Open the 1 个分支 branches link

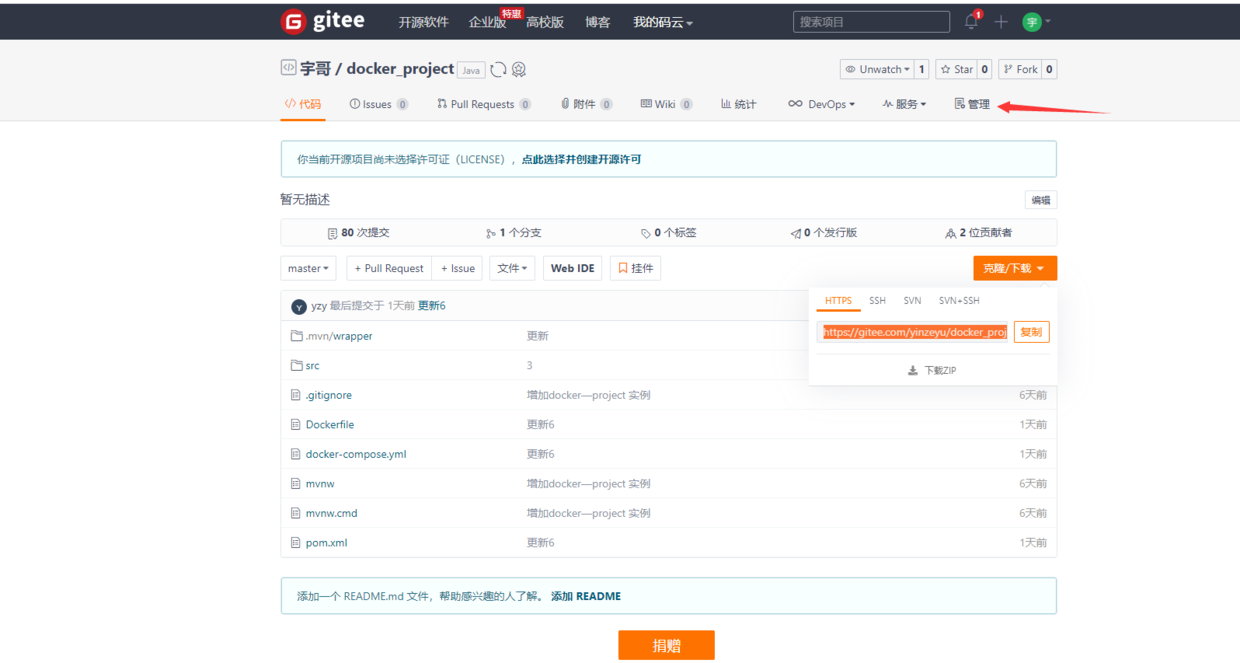[x=513, y=233]
